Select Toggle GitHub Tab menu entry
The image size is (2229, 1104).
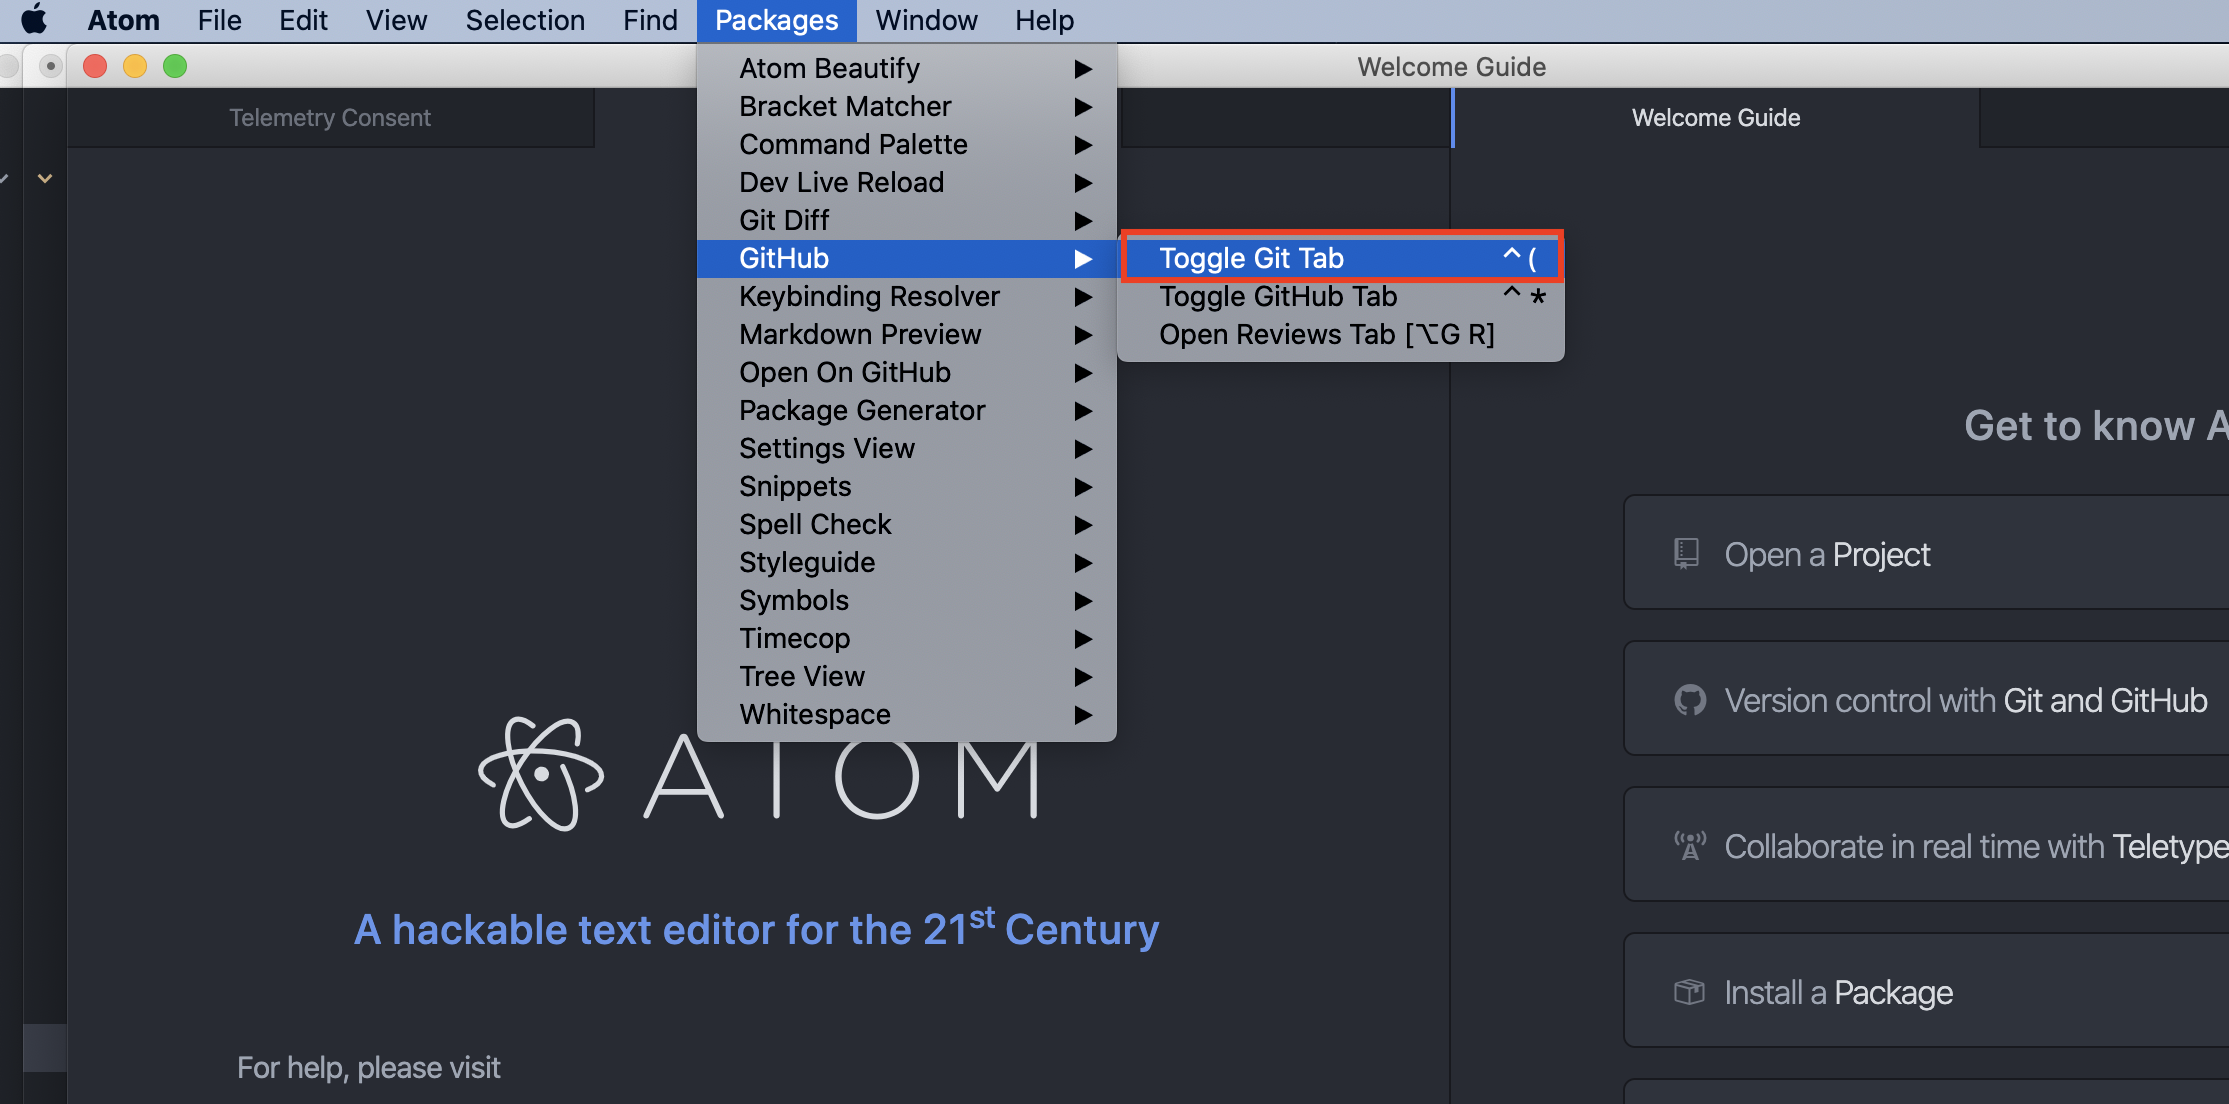tap(1277, 296)
